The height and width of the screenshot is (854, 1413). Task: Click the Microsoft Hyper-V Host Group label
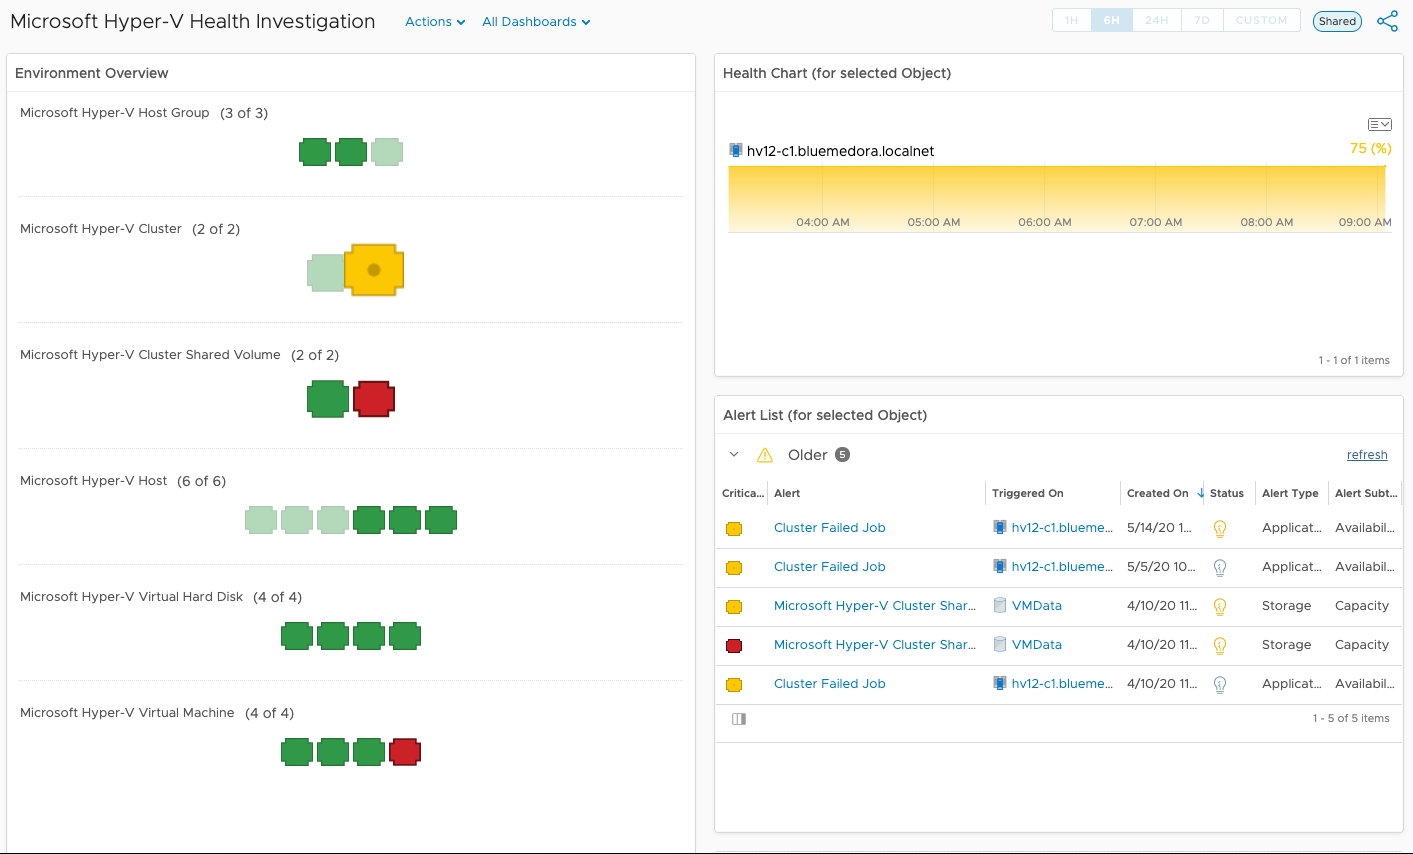[115, 113]
